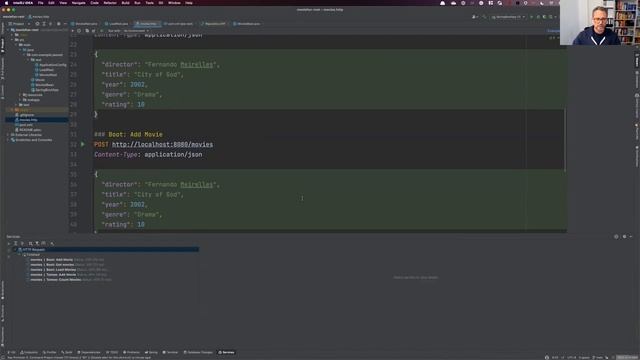Open the Terminal tool window
Screen dimensions: 640x360
coord(171,352)
